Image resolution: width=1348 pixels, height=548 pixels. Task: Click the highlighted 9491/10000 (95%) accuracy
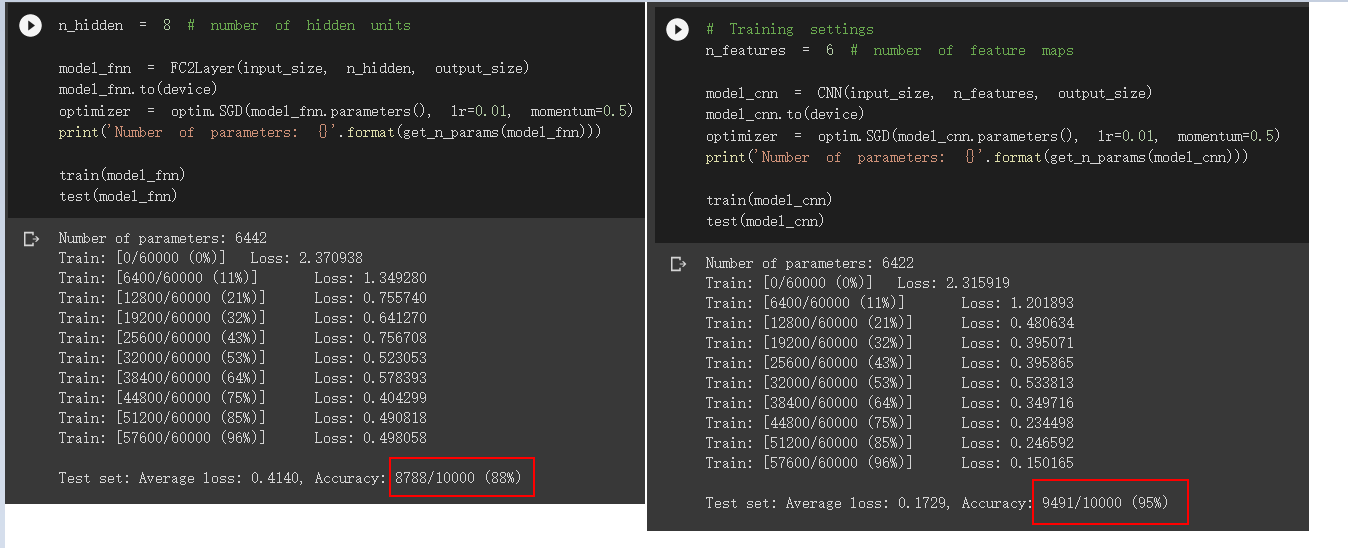coord(1107,503)
